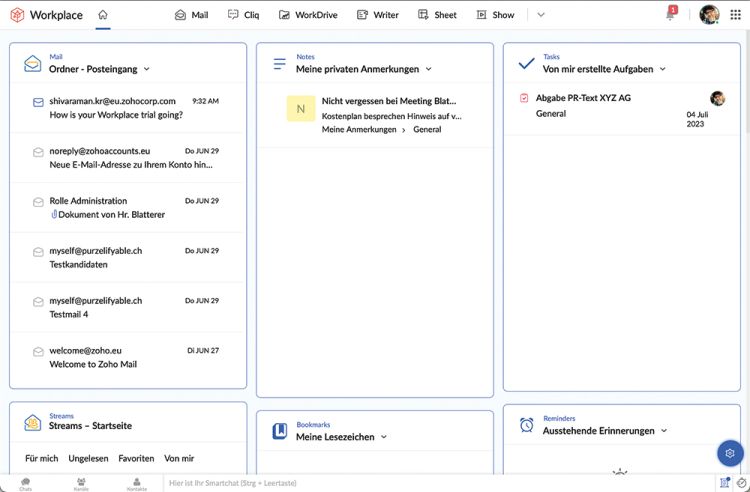
Task: Expand Ausstehende Erinnerungen dropdown
Action: pyautogui.click(x=664, y=430)
